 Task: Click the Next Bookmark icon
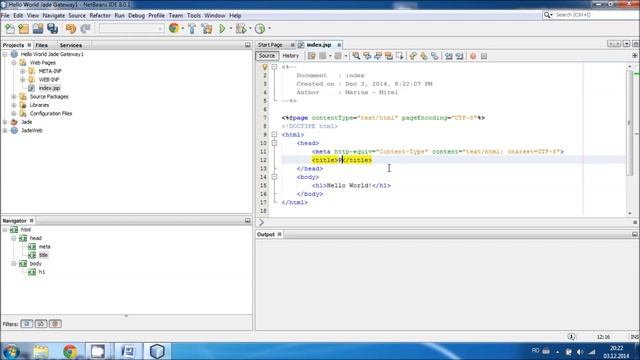(x=424, y=56)
